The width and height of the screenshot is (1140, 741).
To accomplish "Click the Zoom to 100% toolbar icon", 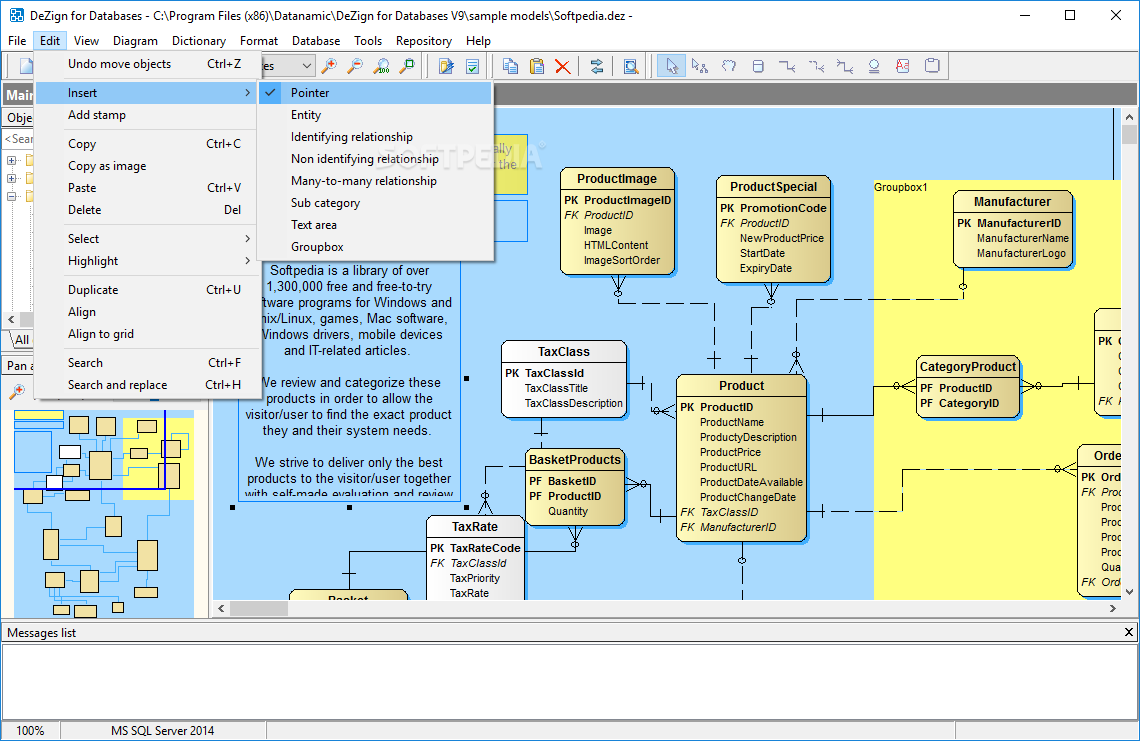I will point(381,66).
